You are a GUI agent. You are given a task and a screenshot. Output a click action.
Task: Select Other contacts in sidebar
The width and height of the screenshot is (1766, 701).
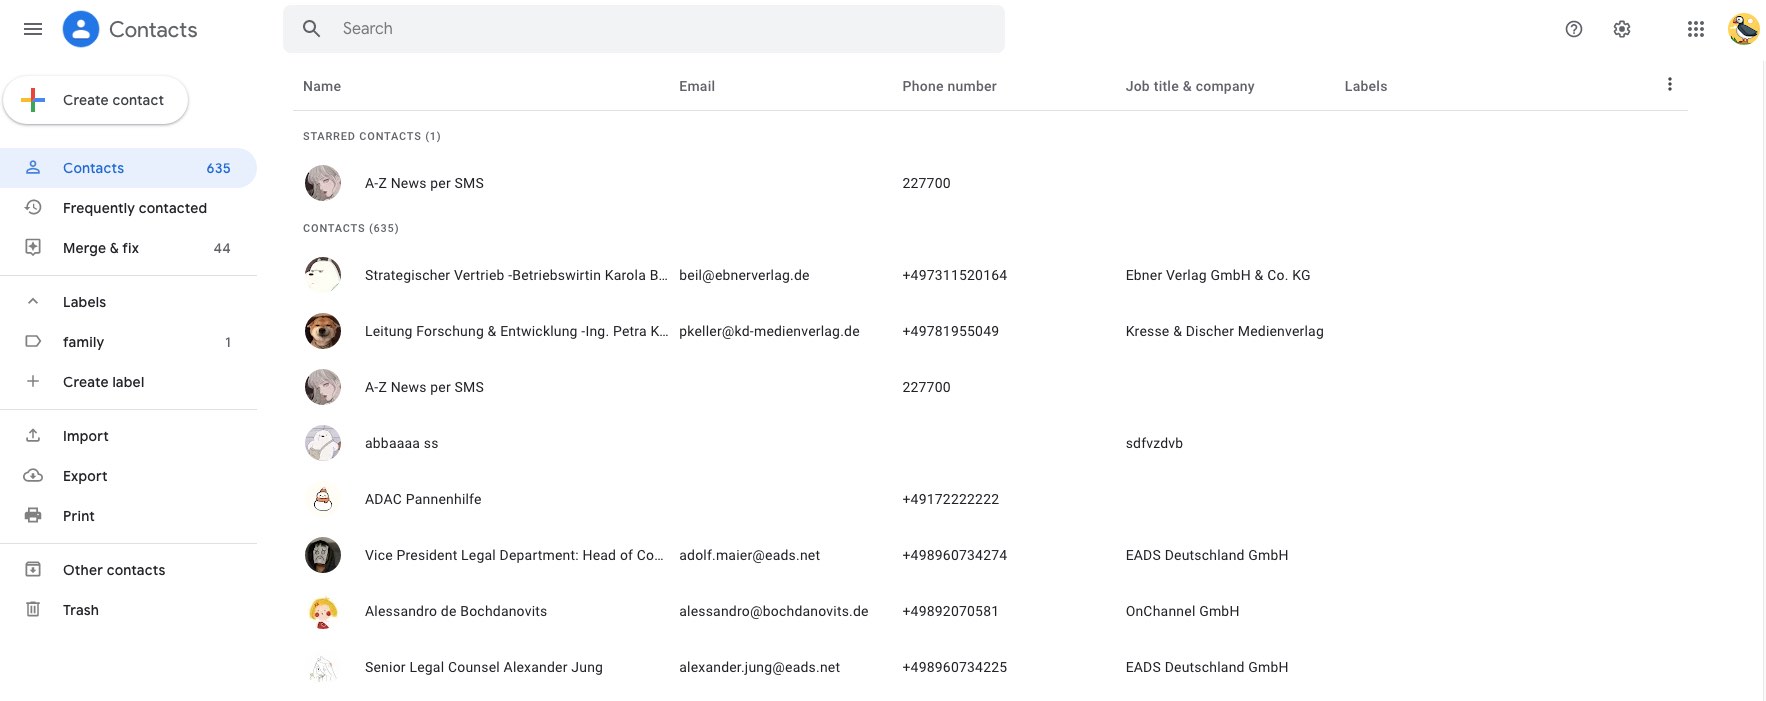pyautogui.click(x=114, y=570)
